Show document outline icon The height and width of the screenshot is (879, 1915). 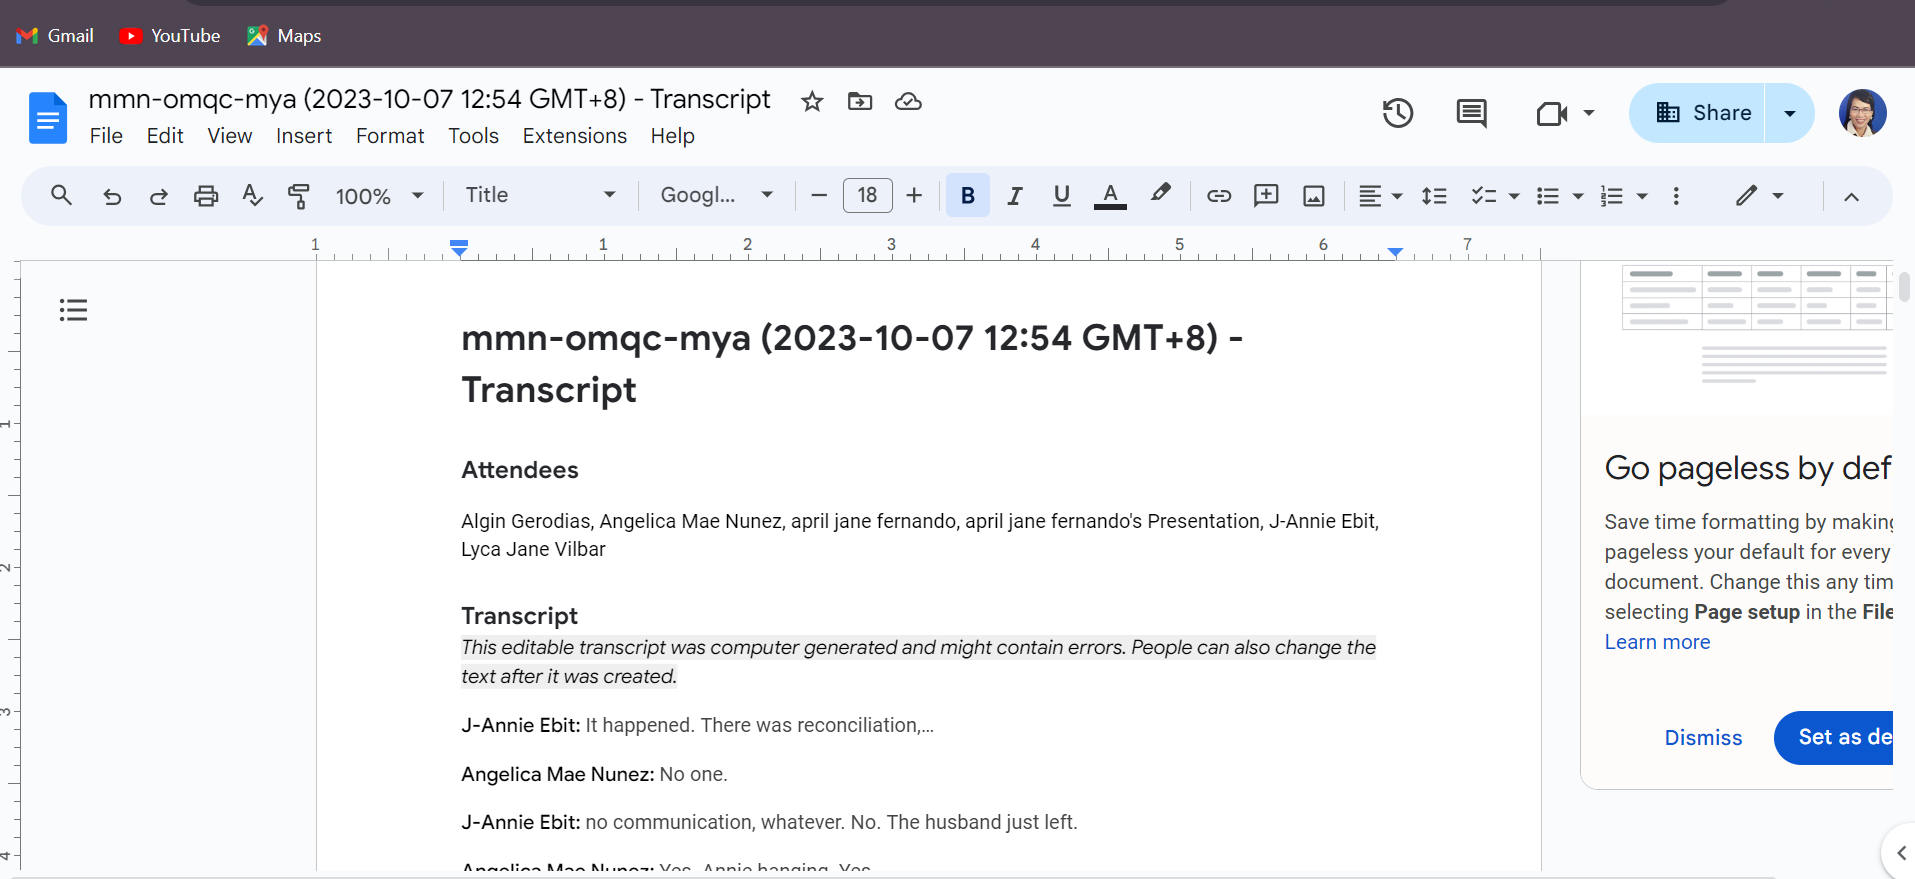pyautogui.click(x=73, y=310)
